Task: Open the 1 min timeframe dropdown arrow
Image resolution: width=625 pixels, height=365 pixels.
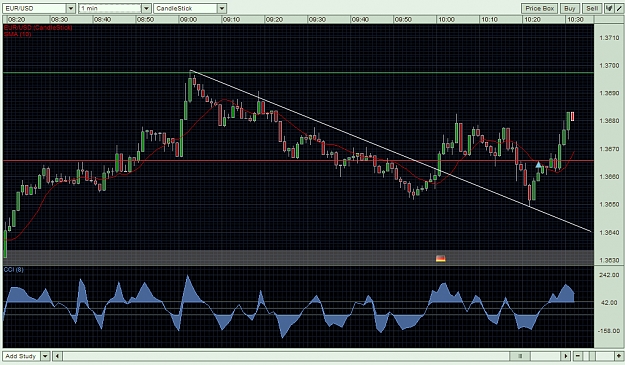Action: click(146, 8)
